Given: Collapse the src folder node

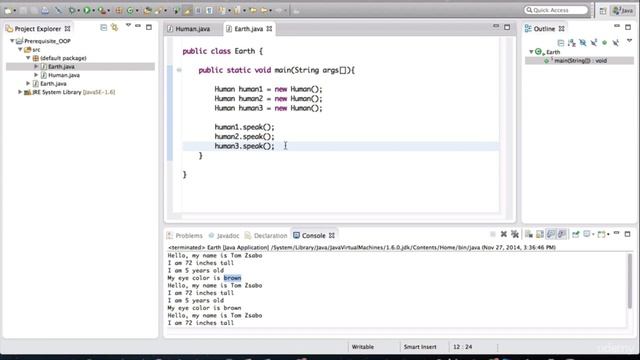Looking at the screenshot, I should 20,49.
